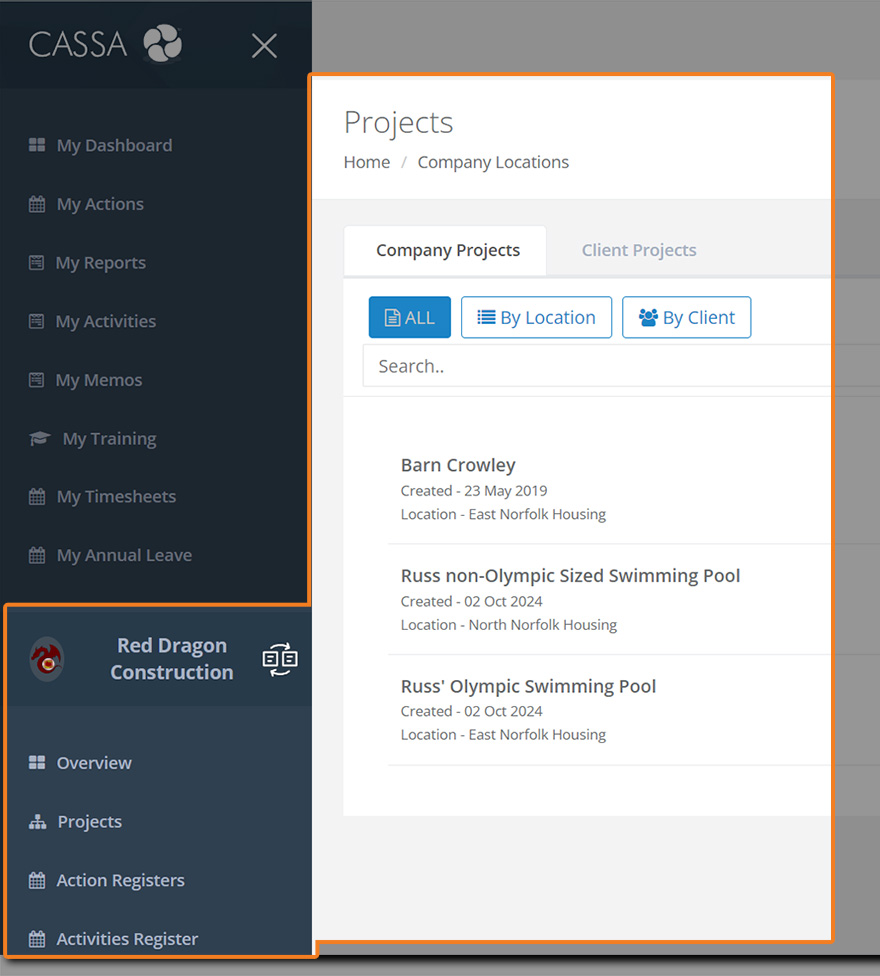Switch to Client Projects tab

(639, 250)
